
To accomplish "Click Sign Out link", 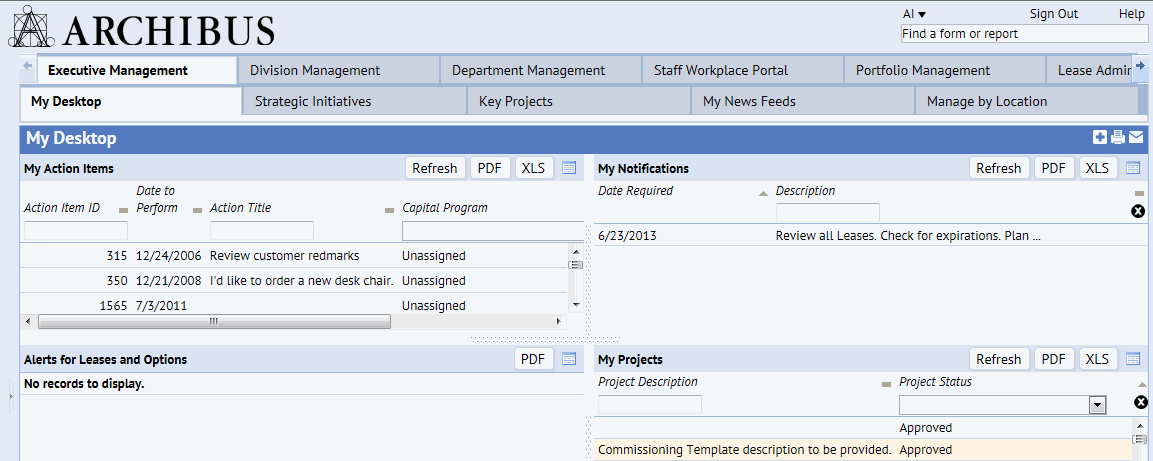I will (x=1054, y=14).
